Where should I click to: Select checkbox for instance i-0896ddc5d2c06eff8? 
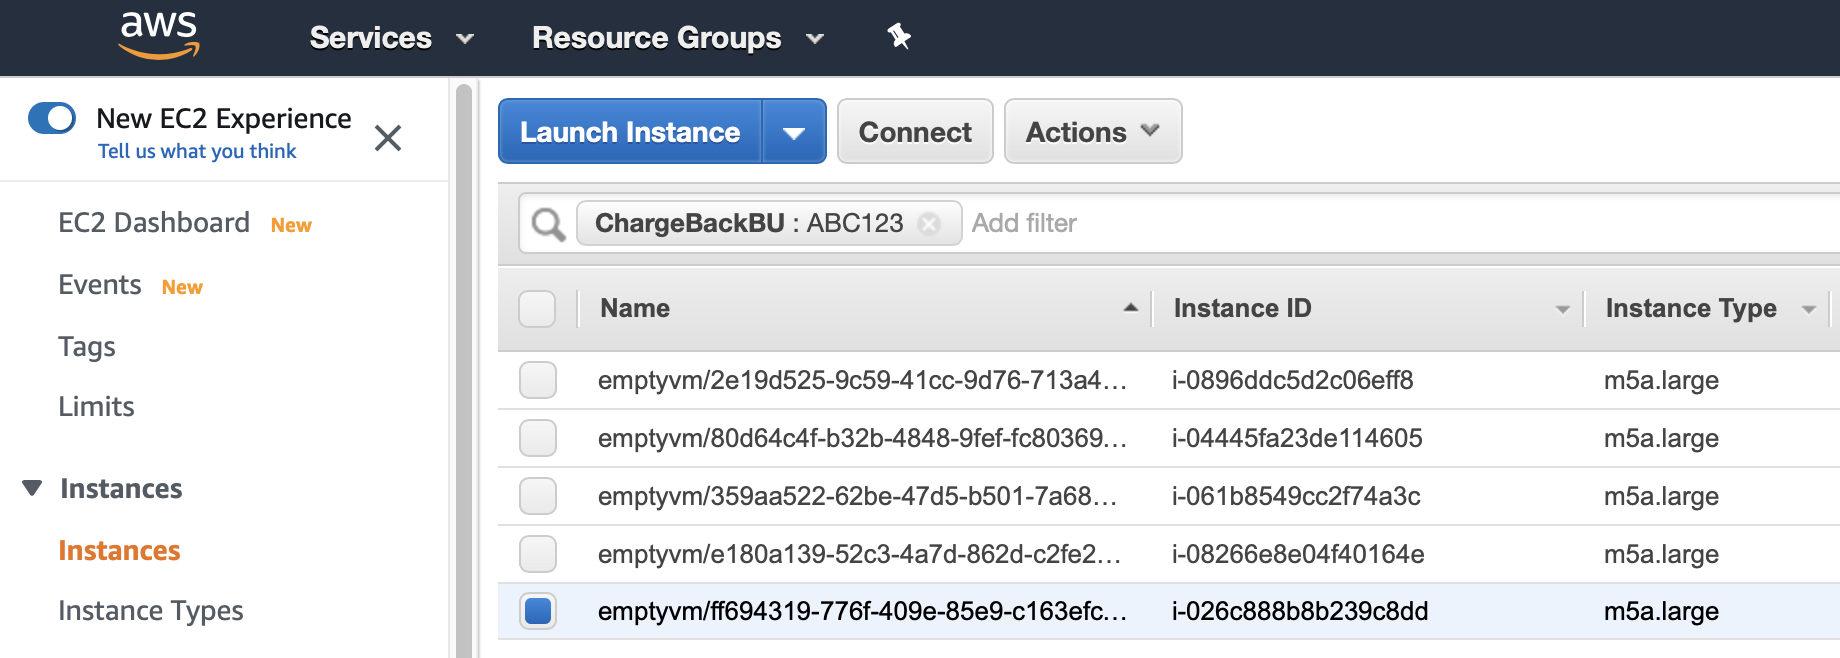[538, 380]
